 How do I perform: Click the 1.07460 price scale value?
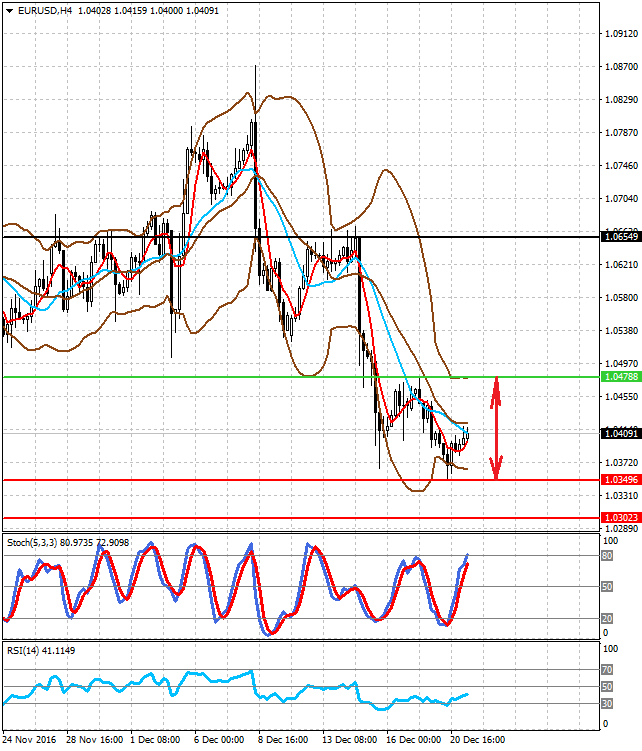point(621,166)
